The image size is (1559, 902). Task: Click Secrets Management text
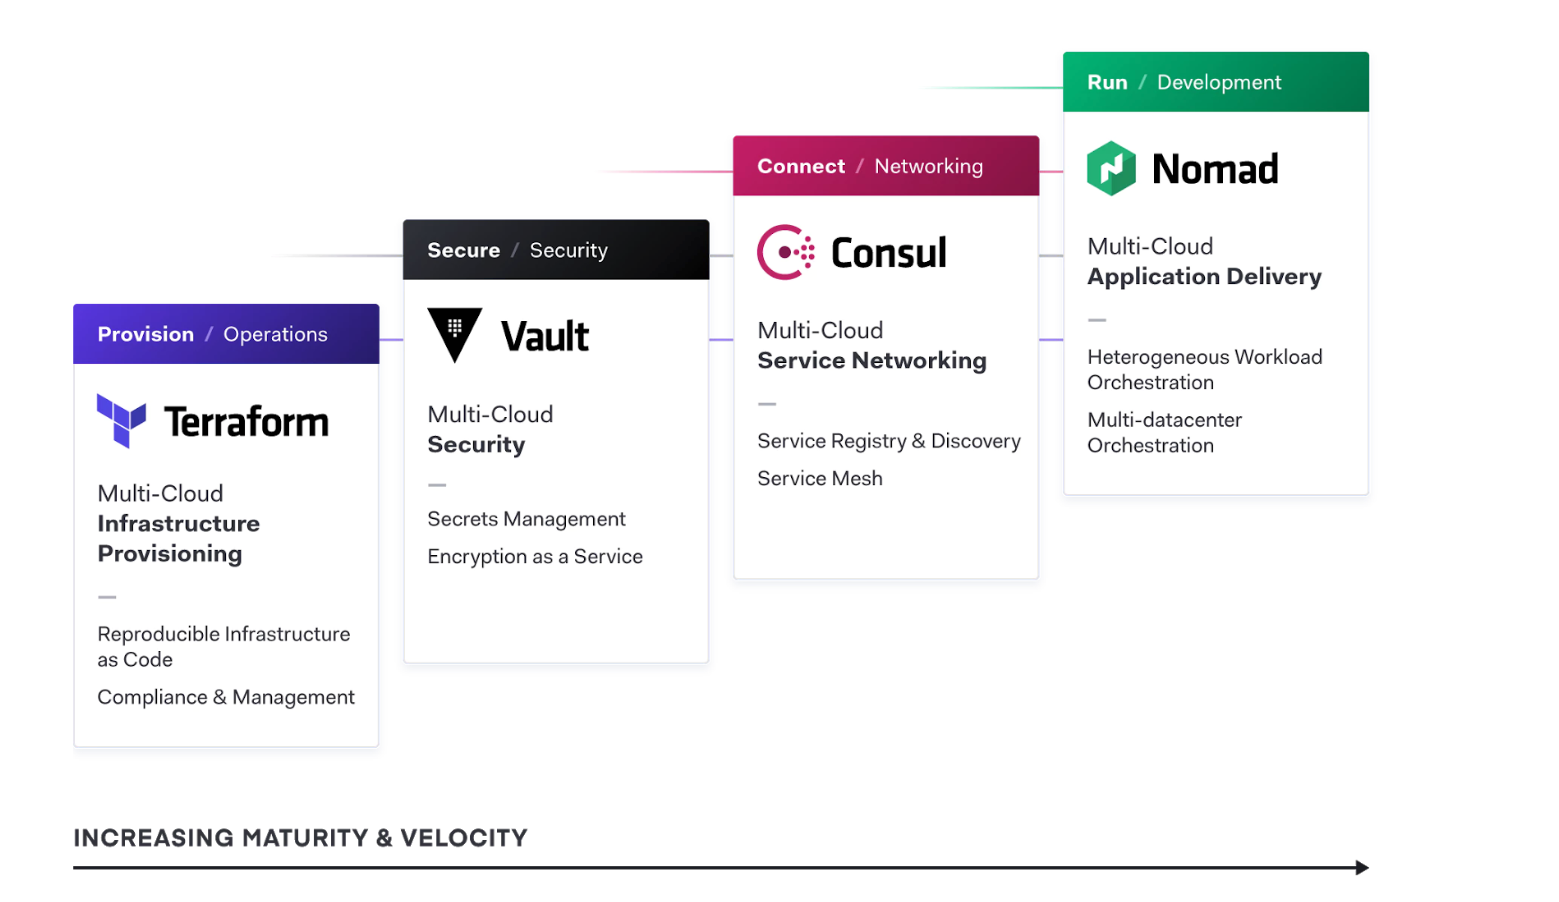pos(526,519)
